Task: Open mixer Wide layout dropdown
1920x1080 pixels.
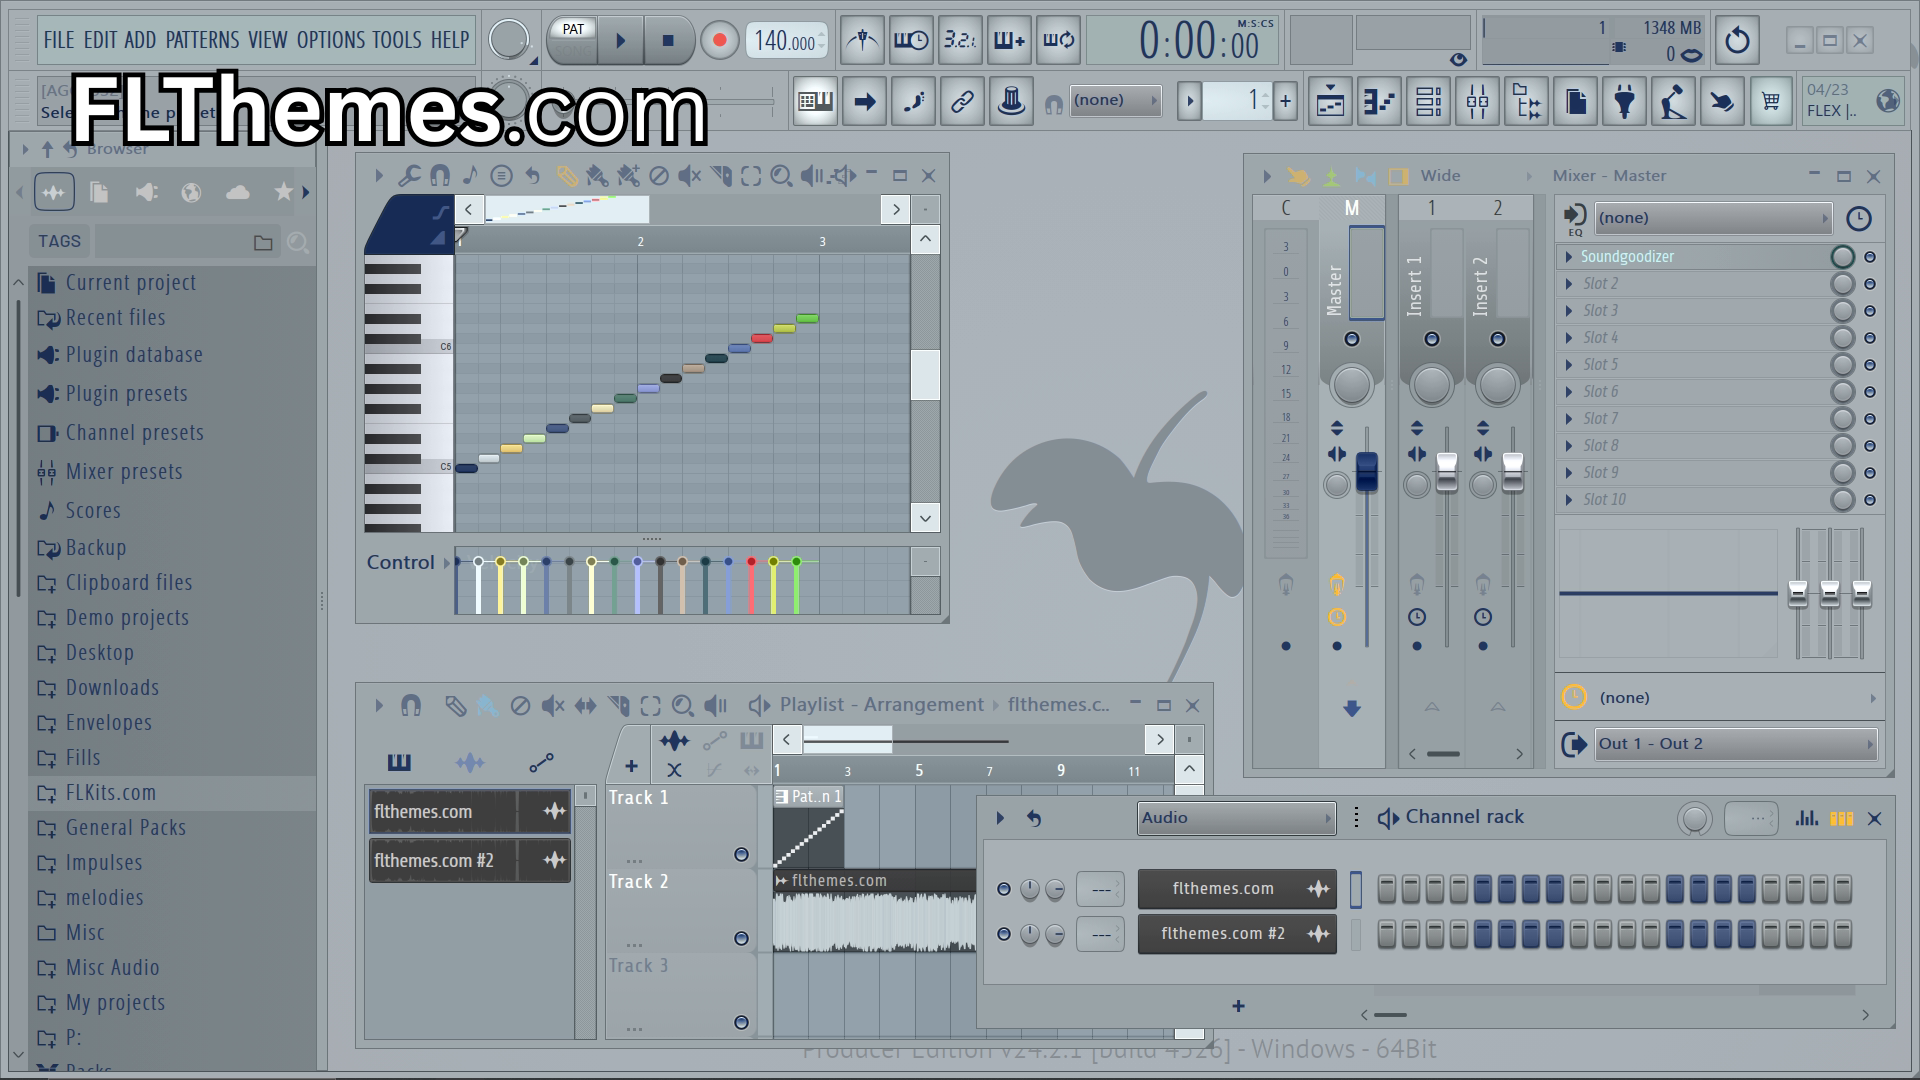Action: click(1475, 176)
